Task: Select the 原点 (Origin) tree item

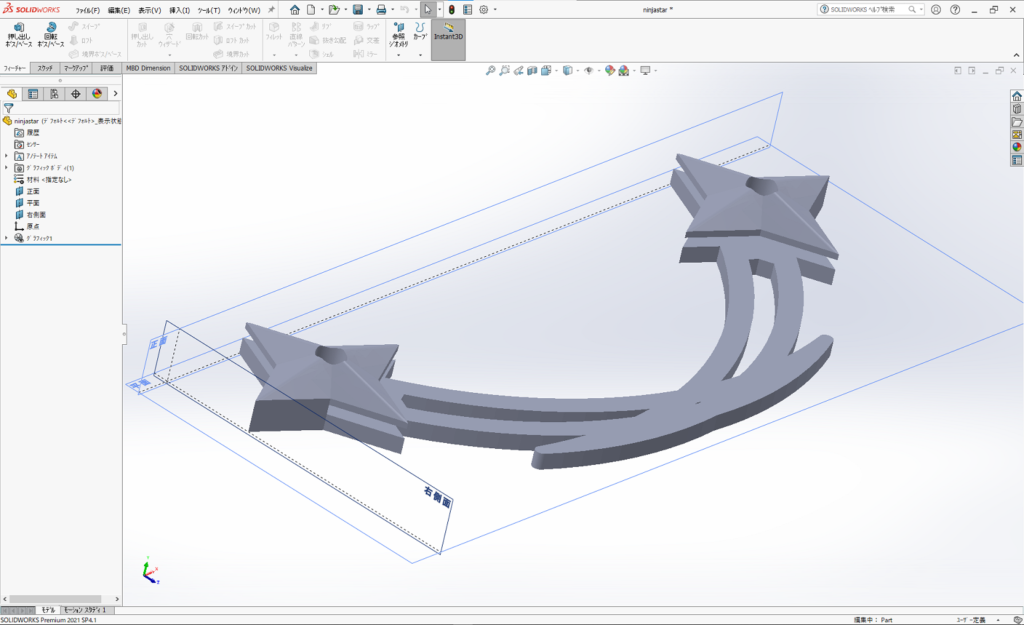Action: click(x=27, y=227)
